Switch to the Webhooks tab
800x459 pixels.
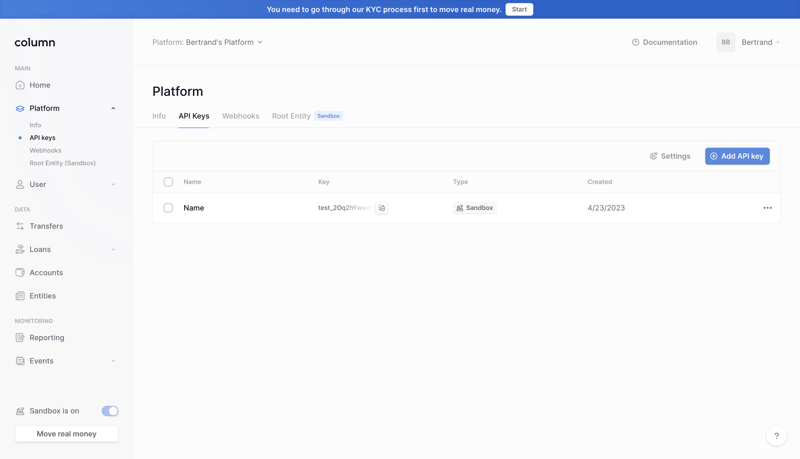[x=240, y=116]
